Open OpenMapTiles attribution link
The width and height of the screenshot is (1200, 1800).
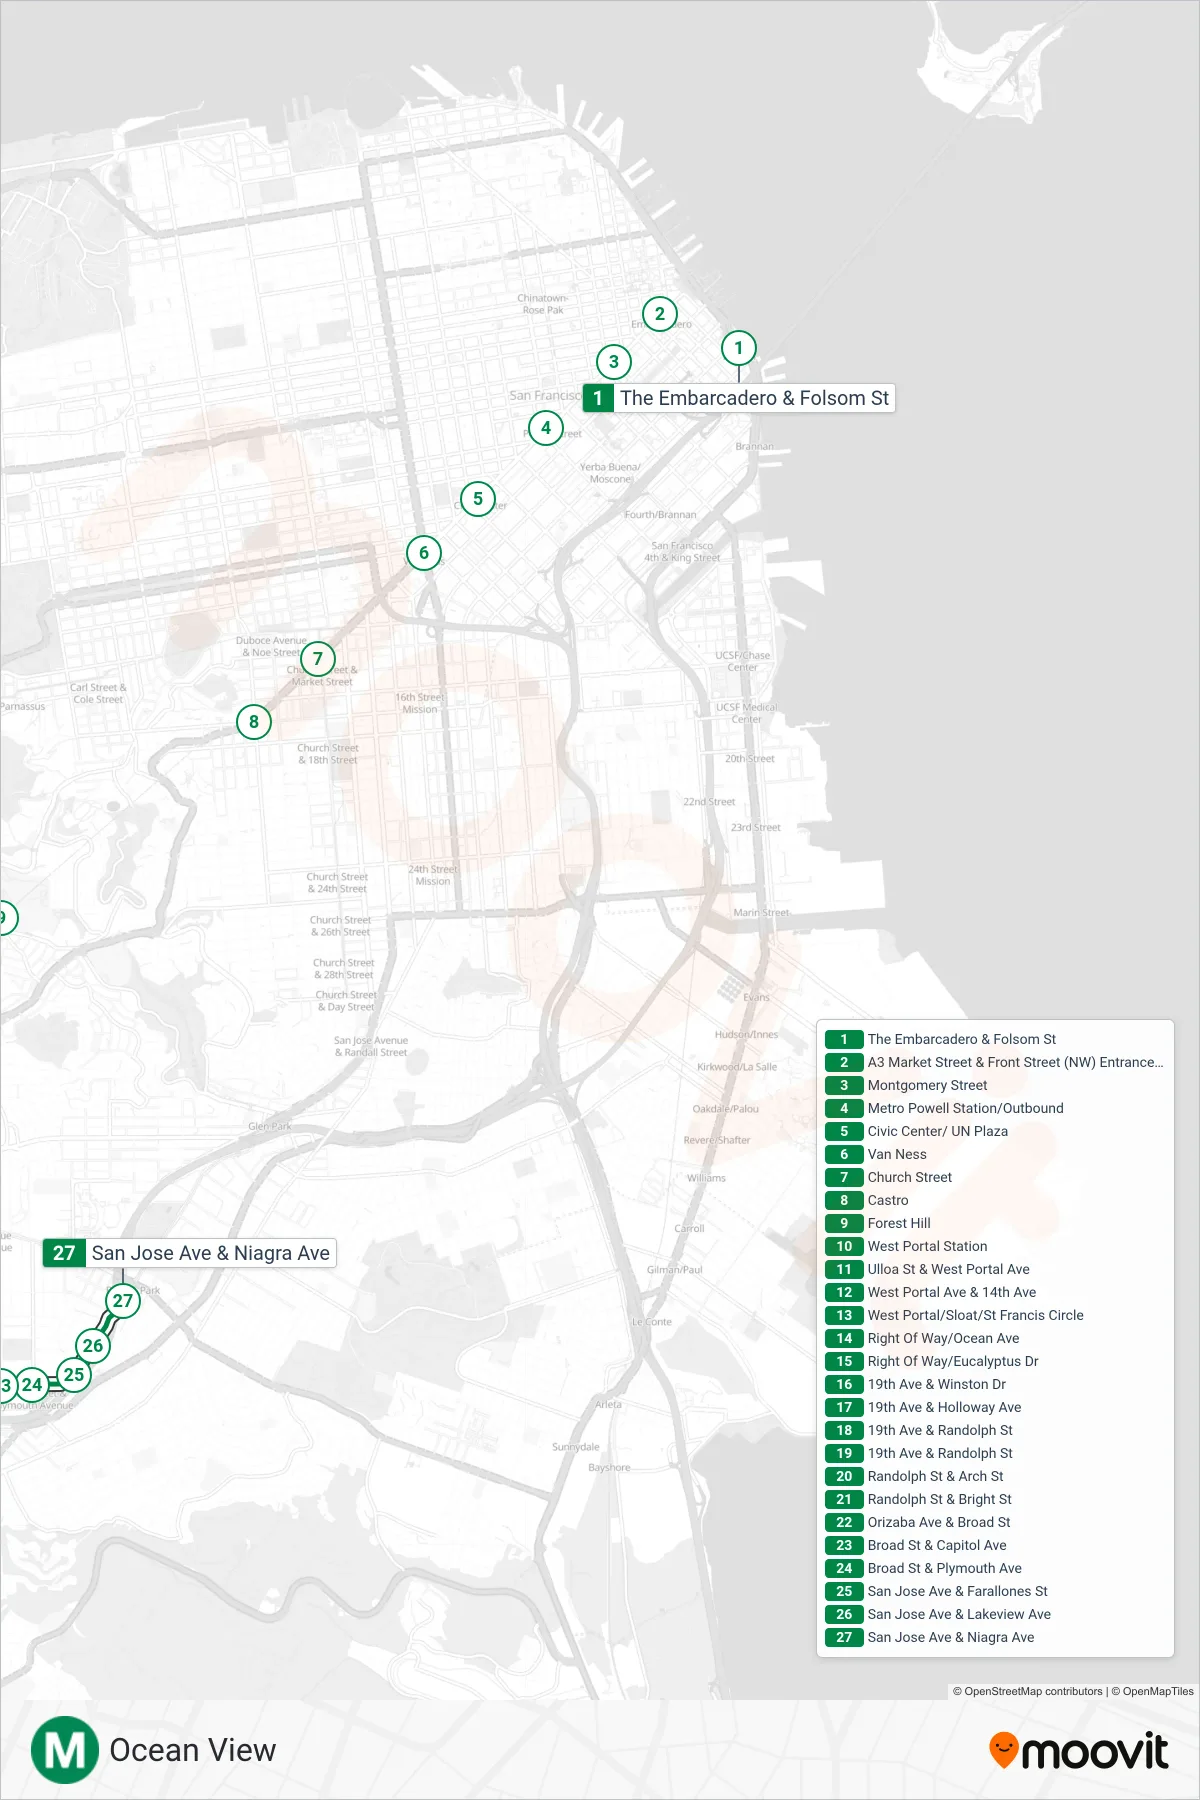(x=1152, y=1692)
